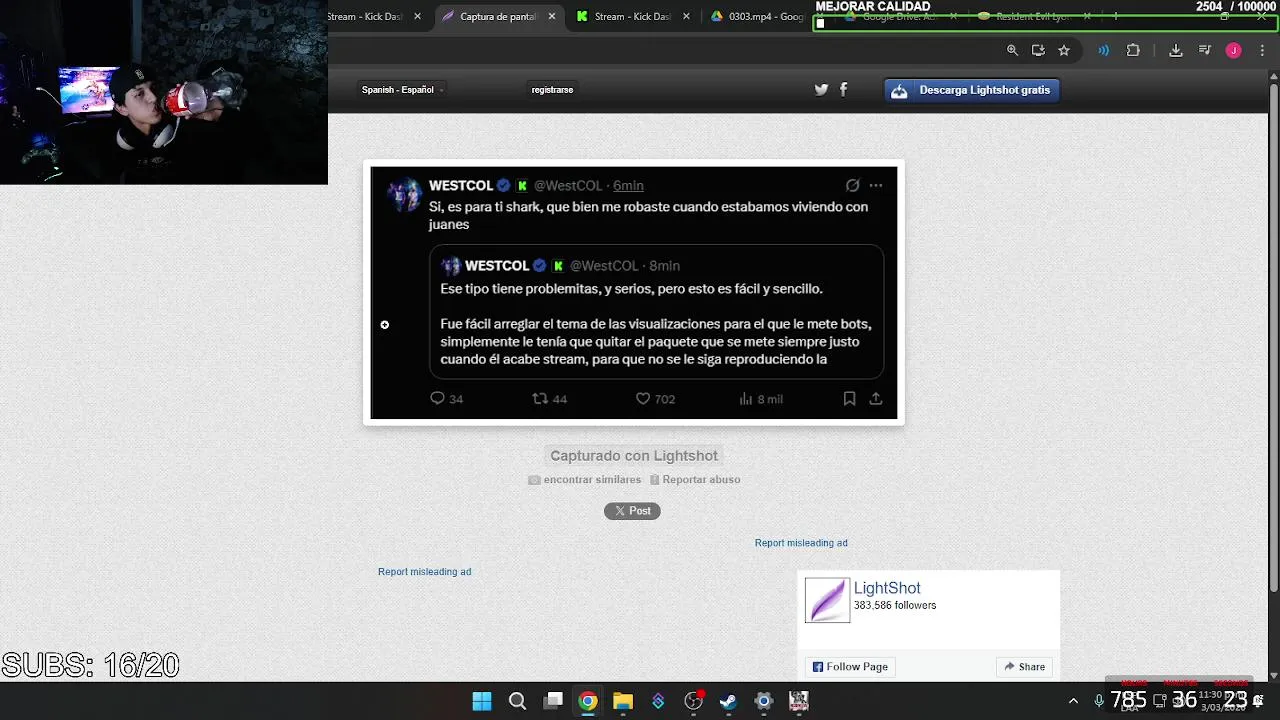Bookmark this page with the star icon

[1064, 51]
